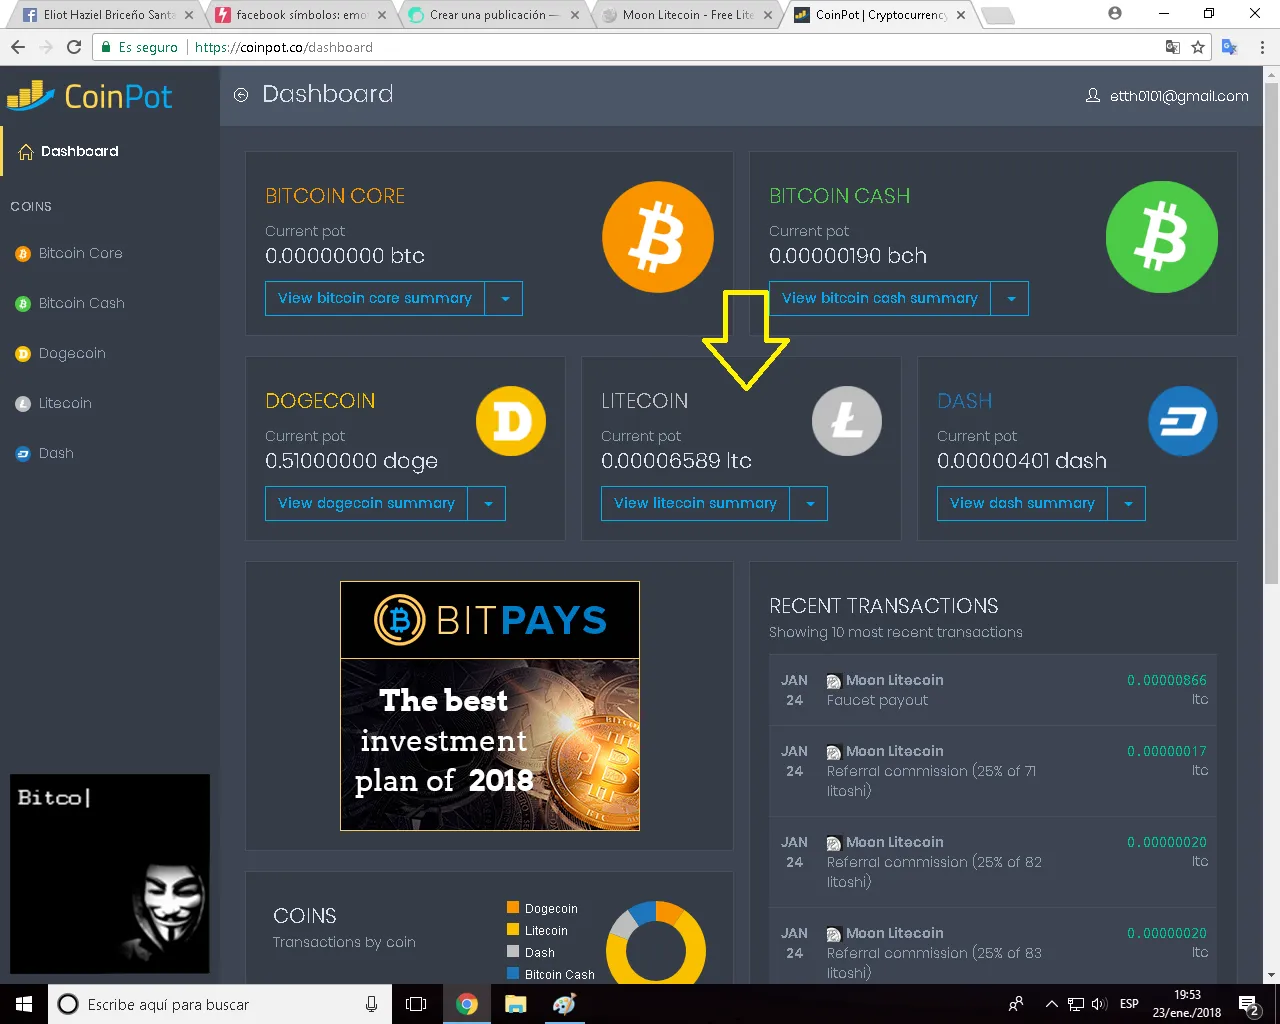Click View dogecoin summary button

click(366, 503)
